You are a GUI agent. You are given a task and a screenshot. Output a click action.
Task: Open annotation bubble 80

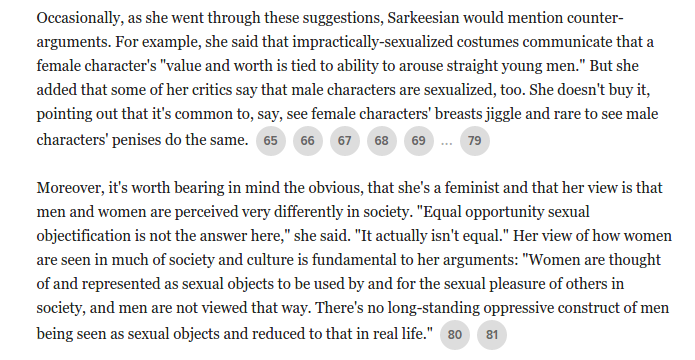(455, 334)
